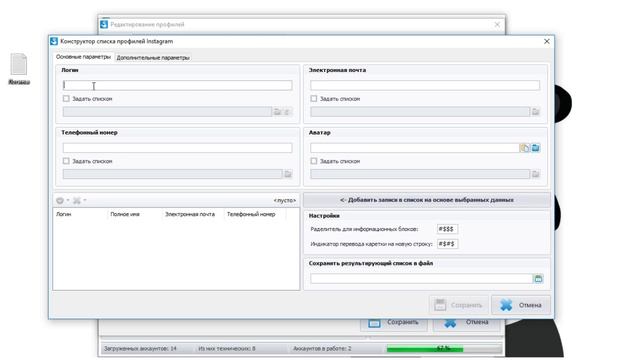
Task: Click browse icon of save result file field
Action: pyautogui.click(x=538, y=279)
